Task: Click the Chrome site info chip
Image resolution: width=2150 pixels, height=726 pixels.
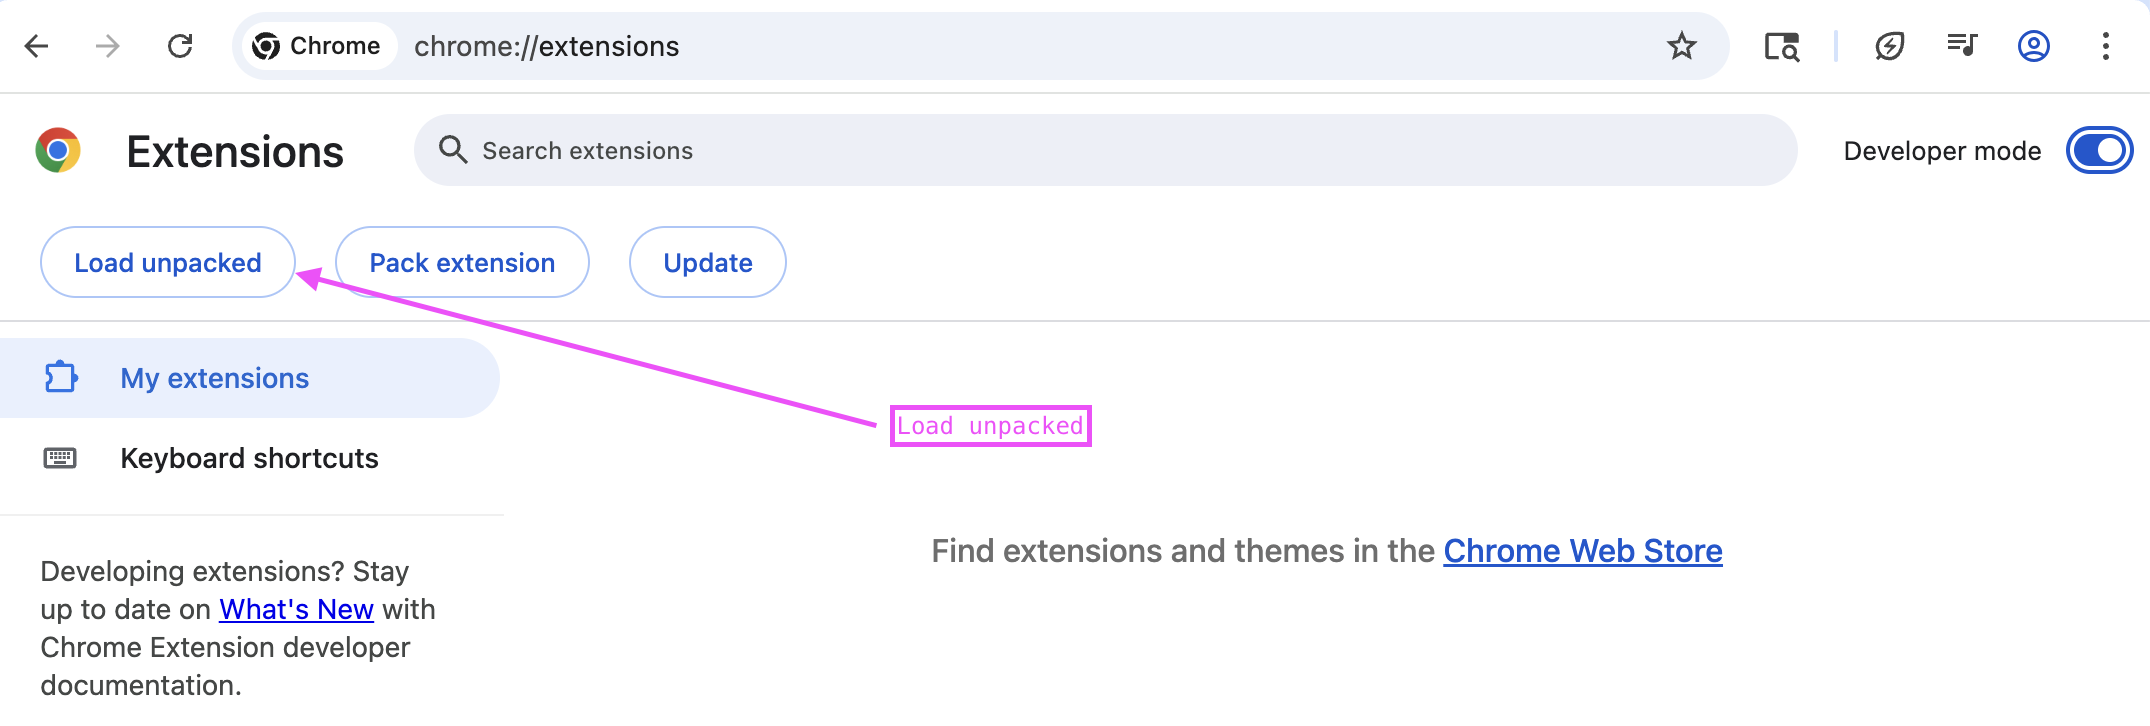Action: (x=317, y=46)
